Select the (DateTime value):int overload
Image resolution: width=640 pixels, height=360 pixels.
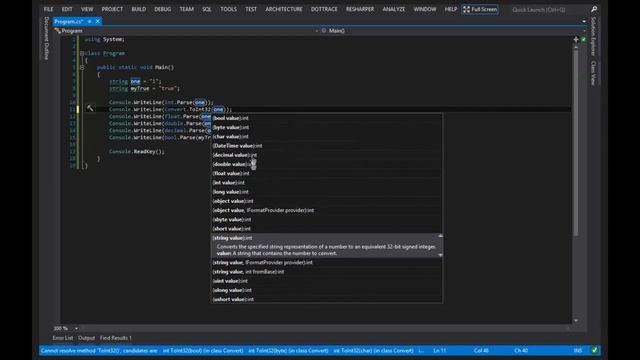327,146
